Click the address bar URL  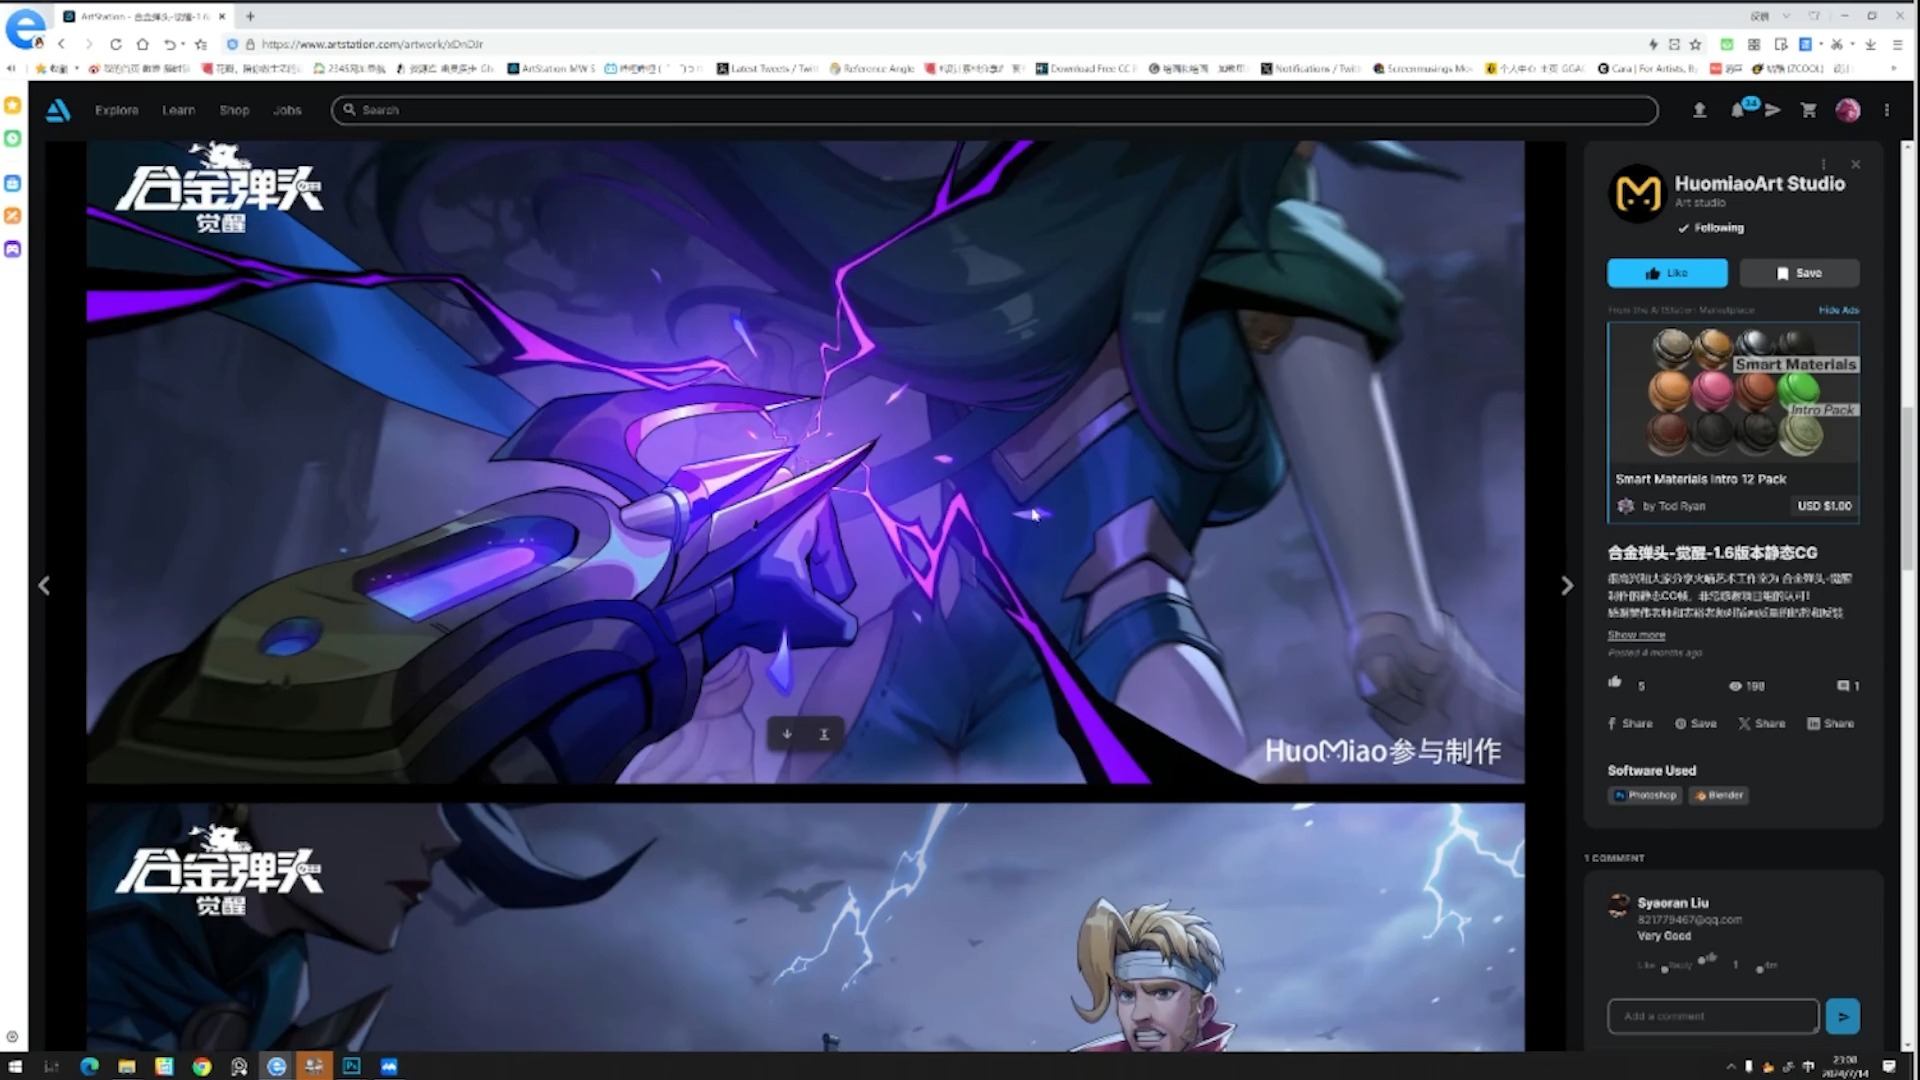point(372,44)
